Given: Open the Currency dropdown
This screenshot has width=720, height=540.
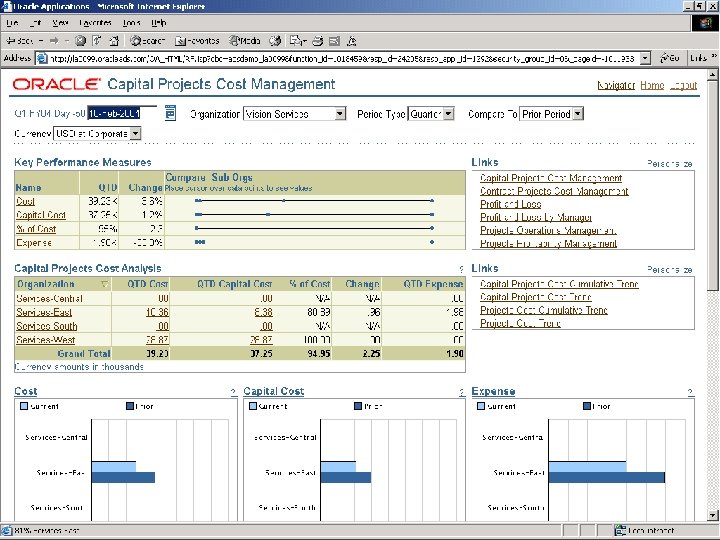Looking at the screenshot, I should (97, 134).
